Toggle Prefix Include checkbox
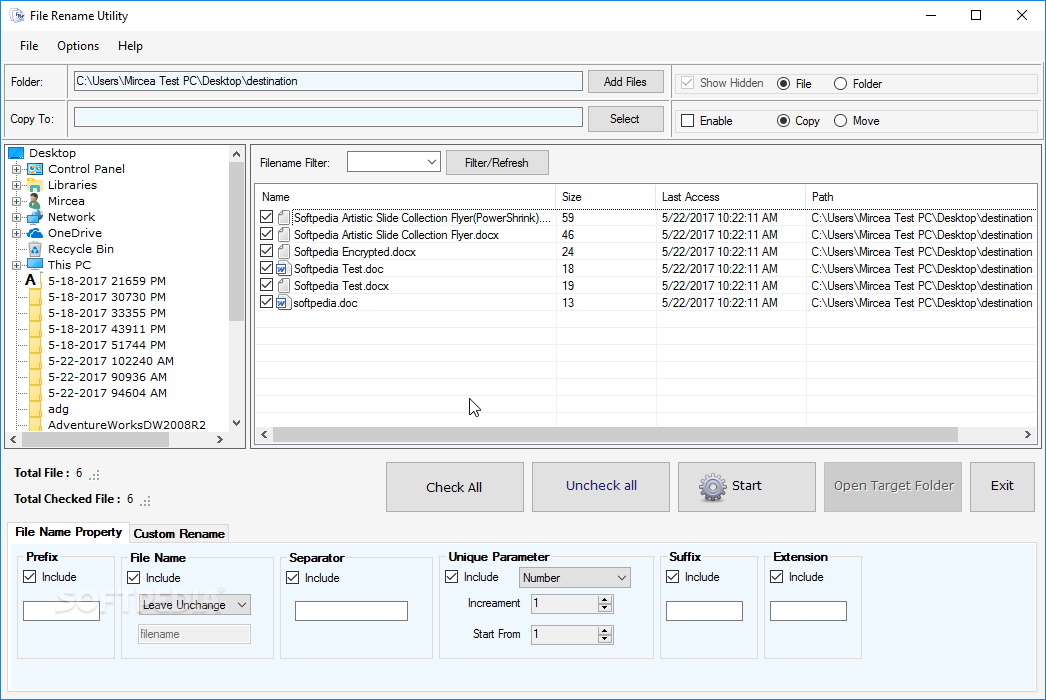 click(x=29, y=577)
